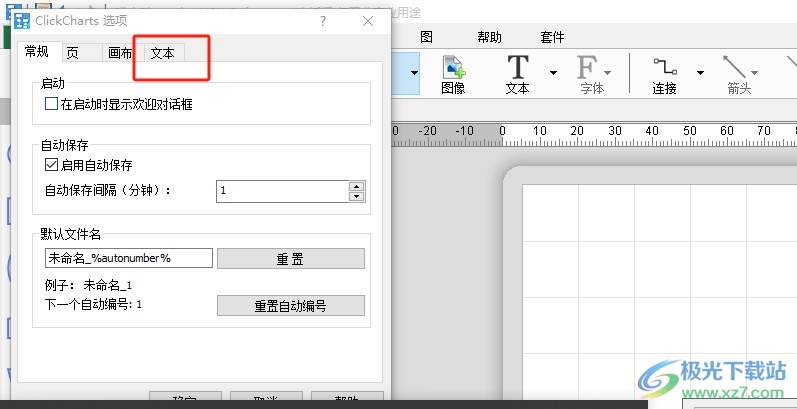
Task: Expand dropdown arrow left of 图像 tool
Action: [x=414, y=73]
